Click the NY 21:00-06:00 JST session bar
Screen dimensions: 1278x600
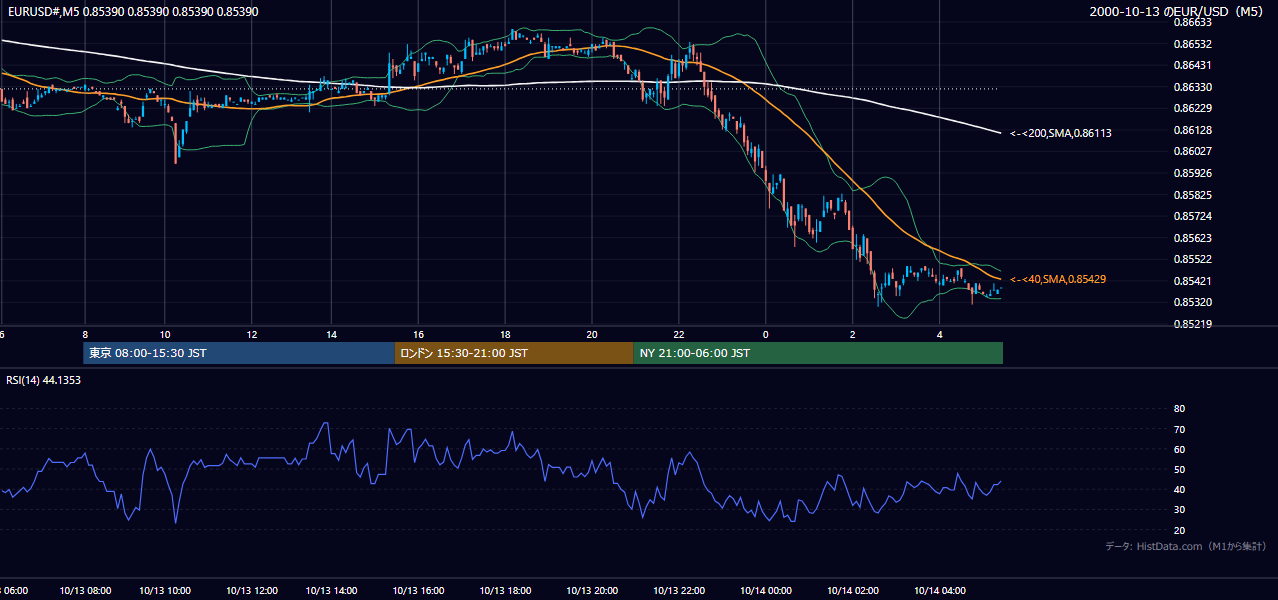point(818,353)
